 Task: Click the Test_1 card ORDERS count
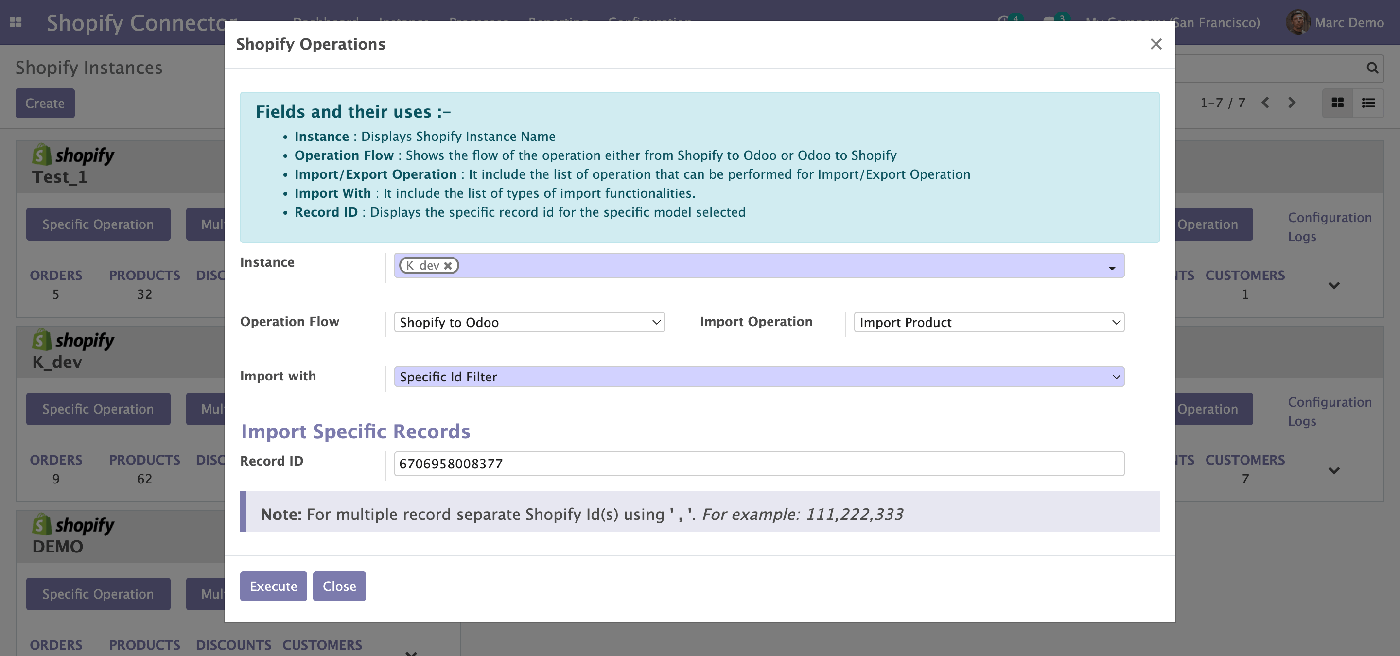[56, 294]
